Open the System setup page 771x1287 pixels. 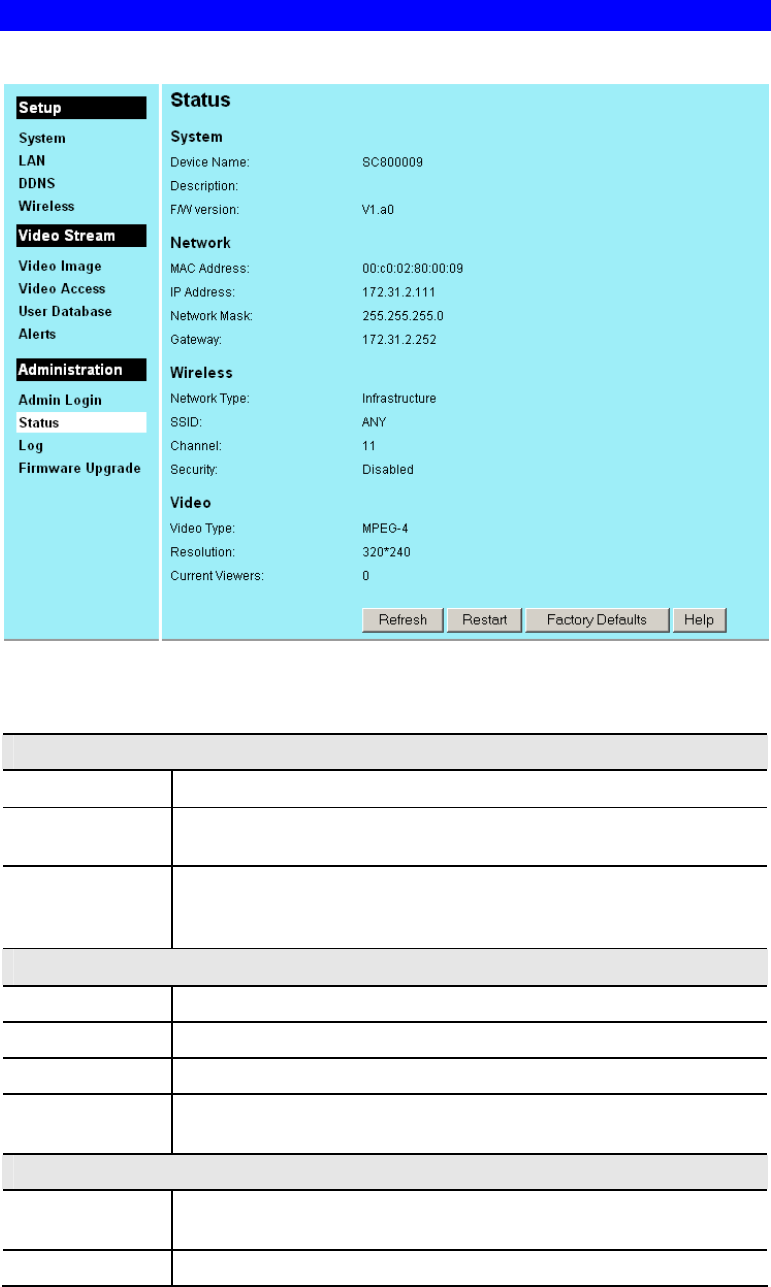(x=42, y=138)
